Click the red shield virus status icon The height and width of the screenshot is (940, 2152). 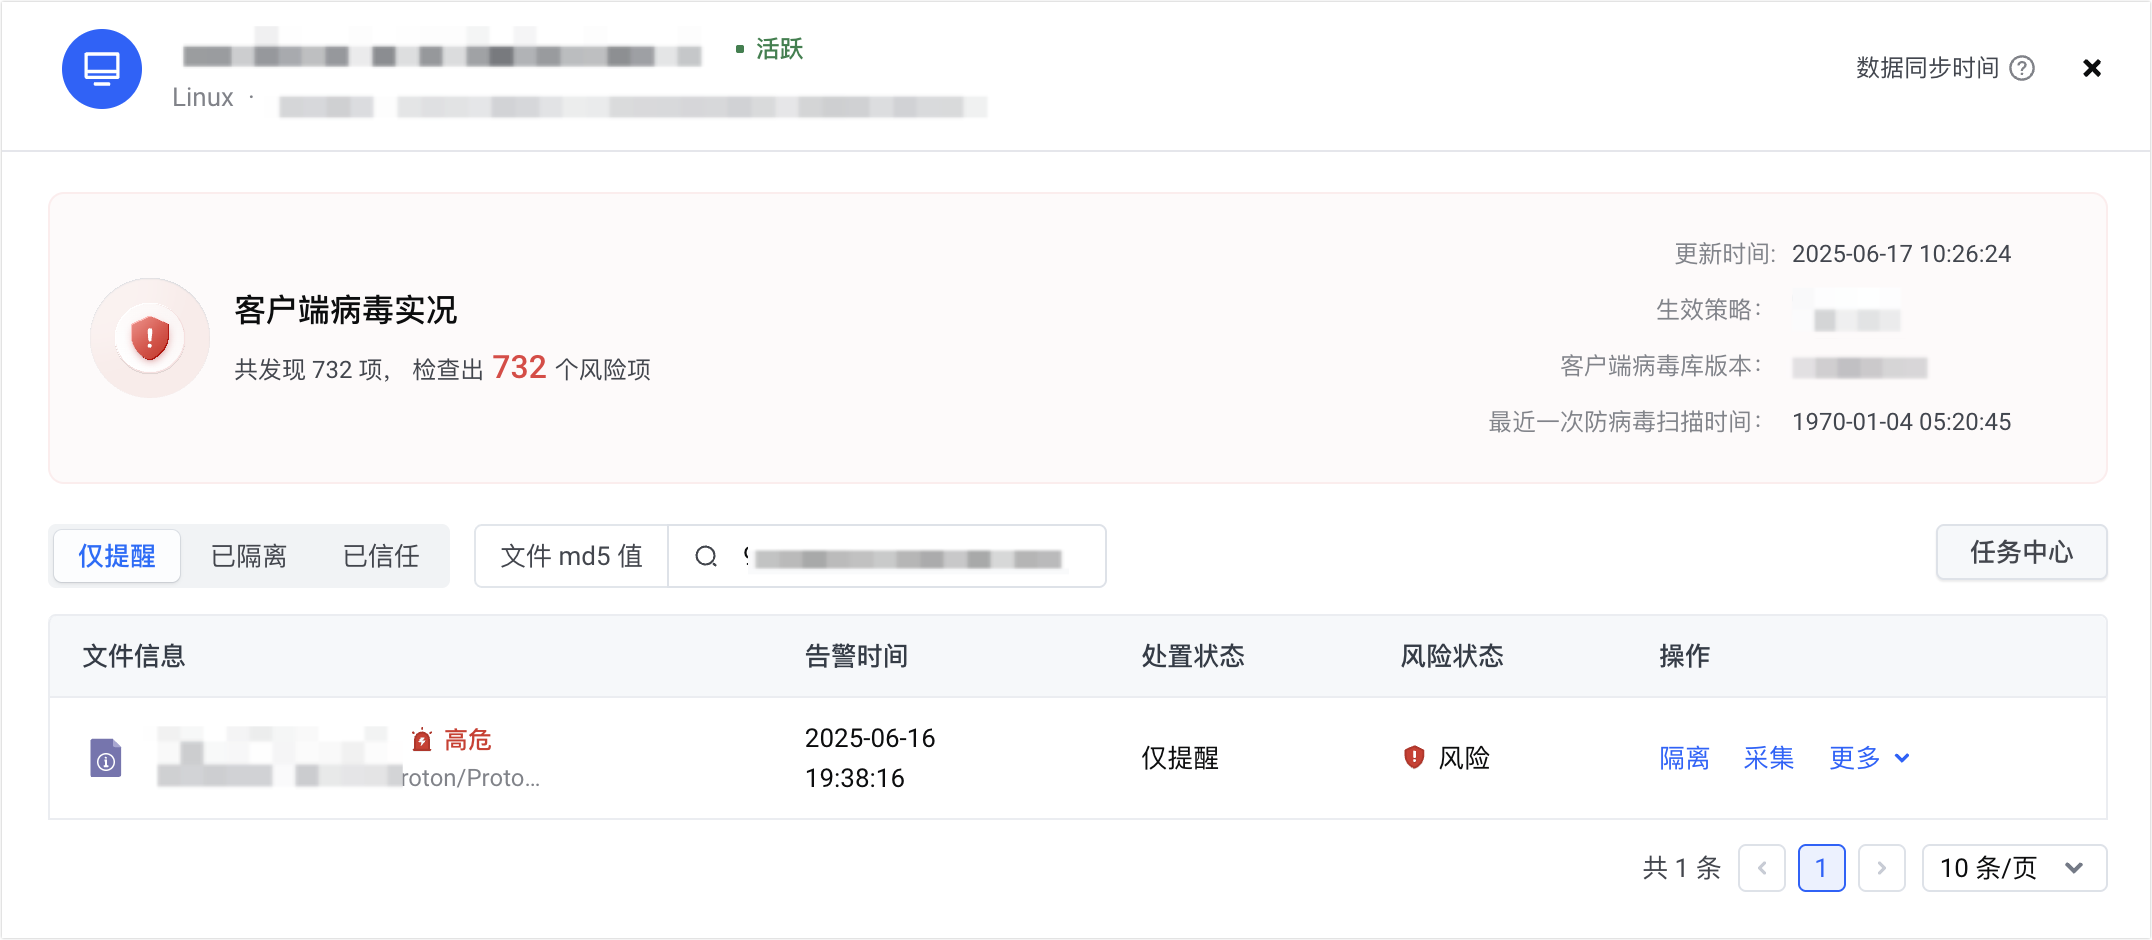pyautogui.click(x=150, y=338)
